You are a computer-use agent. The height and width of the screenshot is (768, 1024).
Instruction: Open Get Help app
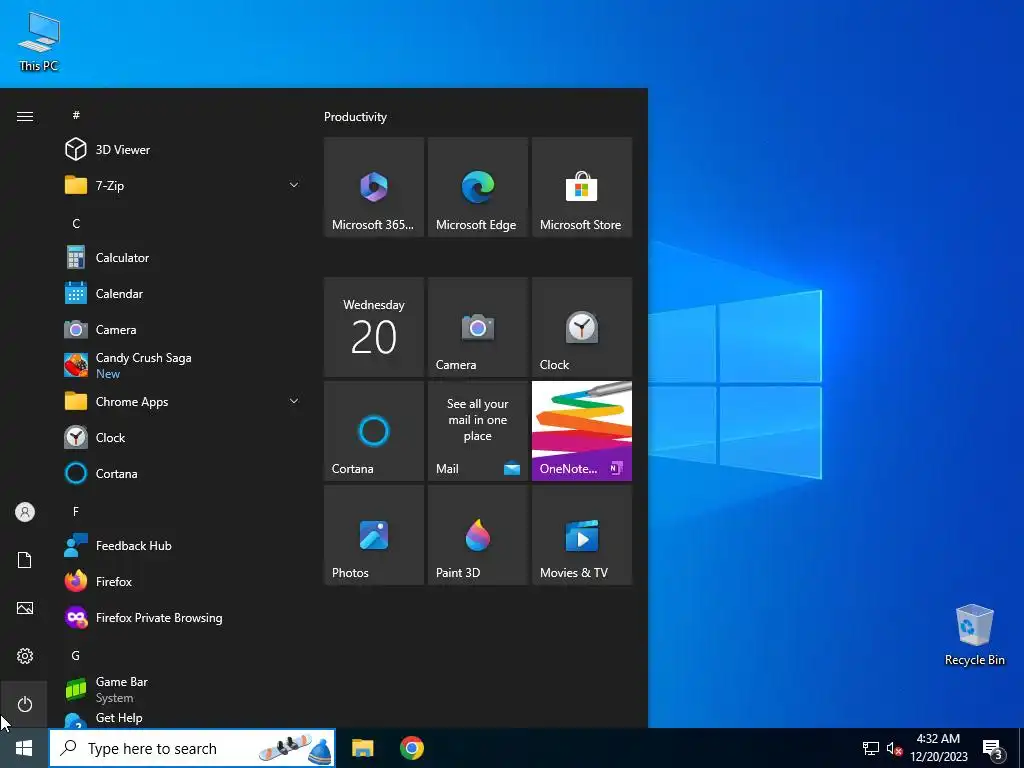coord(183,718)
